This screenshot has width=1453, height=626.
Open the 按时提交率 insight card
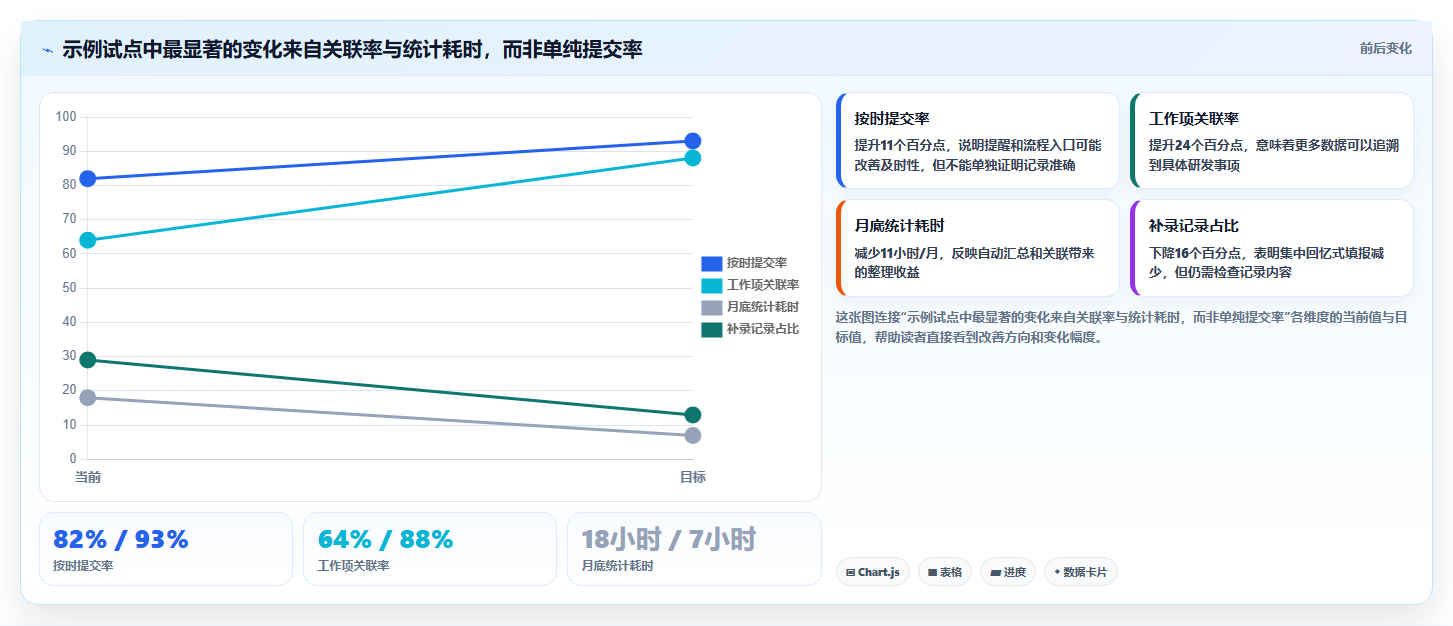point(977,141)
